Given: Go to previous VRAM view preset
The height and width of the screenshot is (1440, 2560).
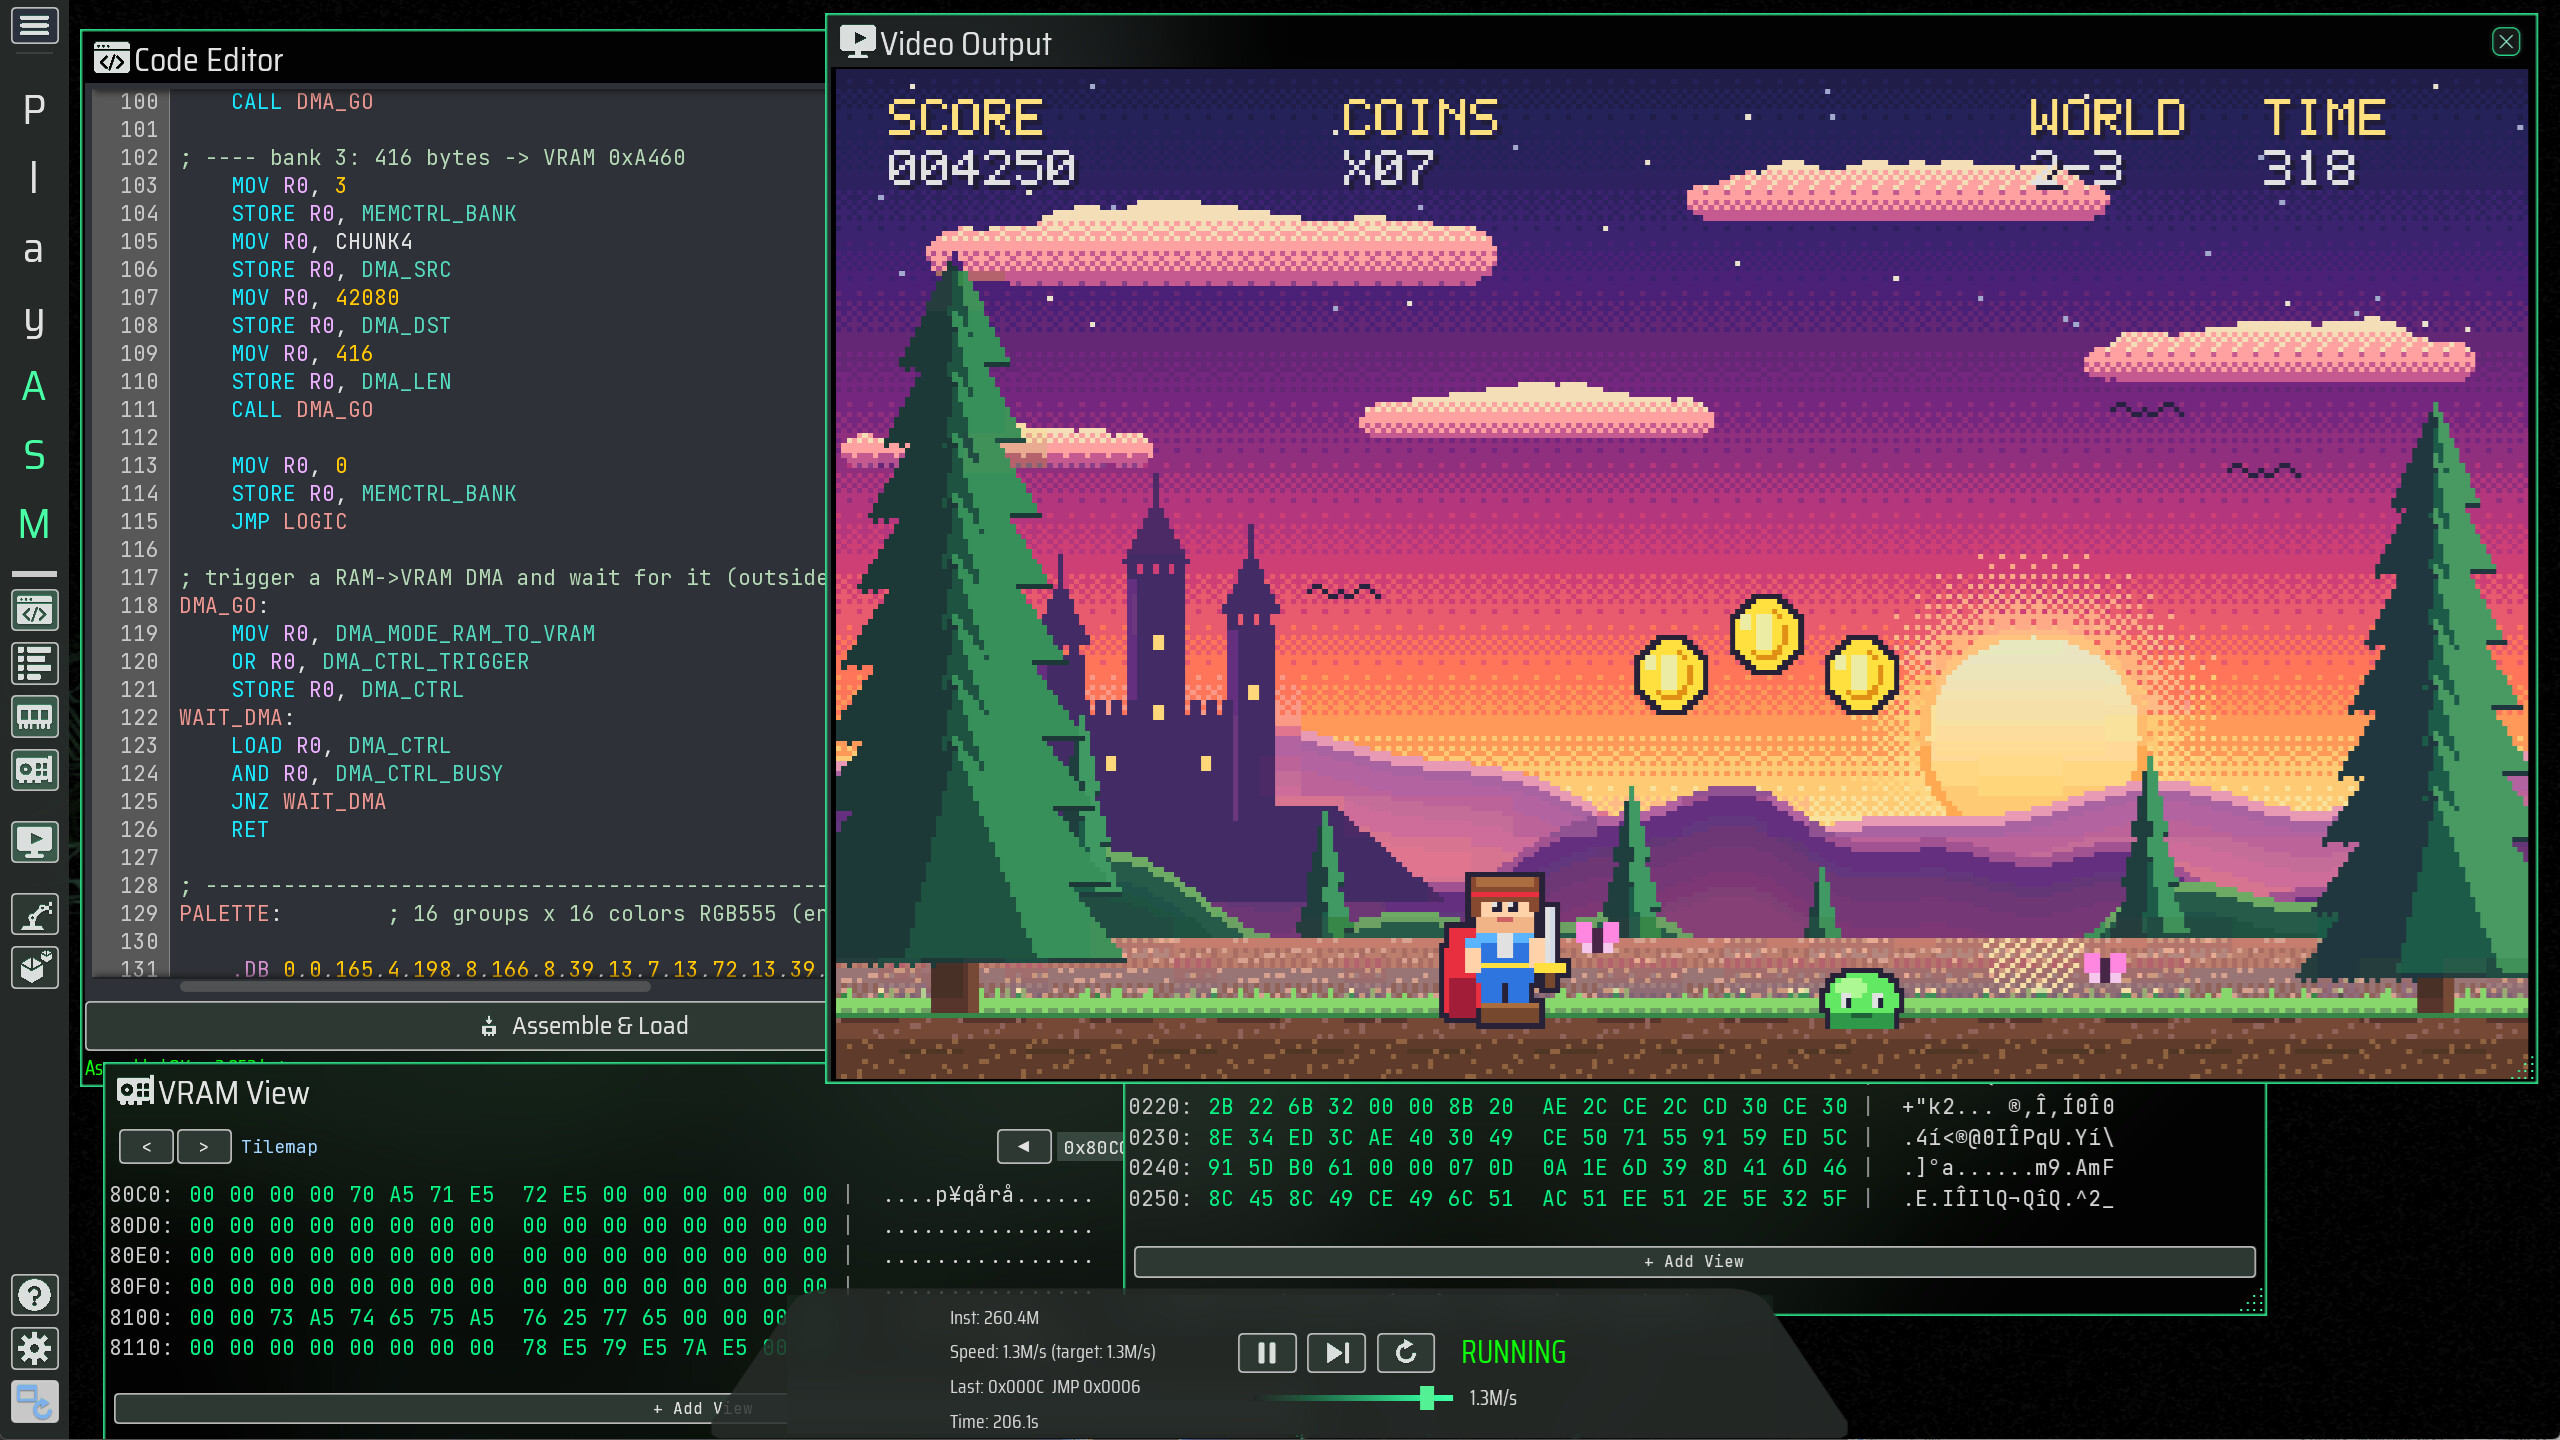Looking at the screenshot, I should [x=146, y=1147].
